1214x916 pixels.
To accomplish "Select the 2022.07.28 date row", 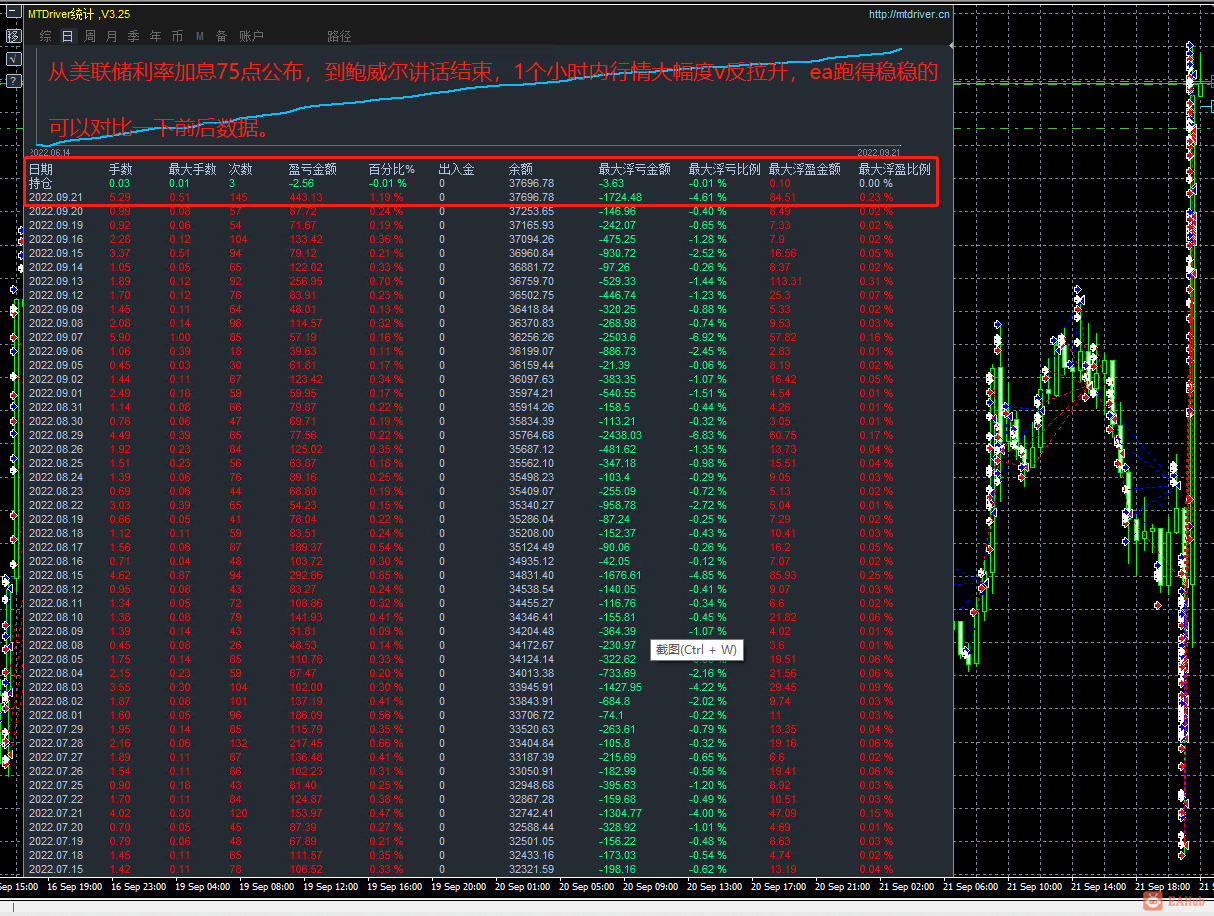I will [55, 744].
